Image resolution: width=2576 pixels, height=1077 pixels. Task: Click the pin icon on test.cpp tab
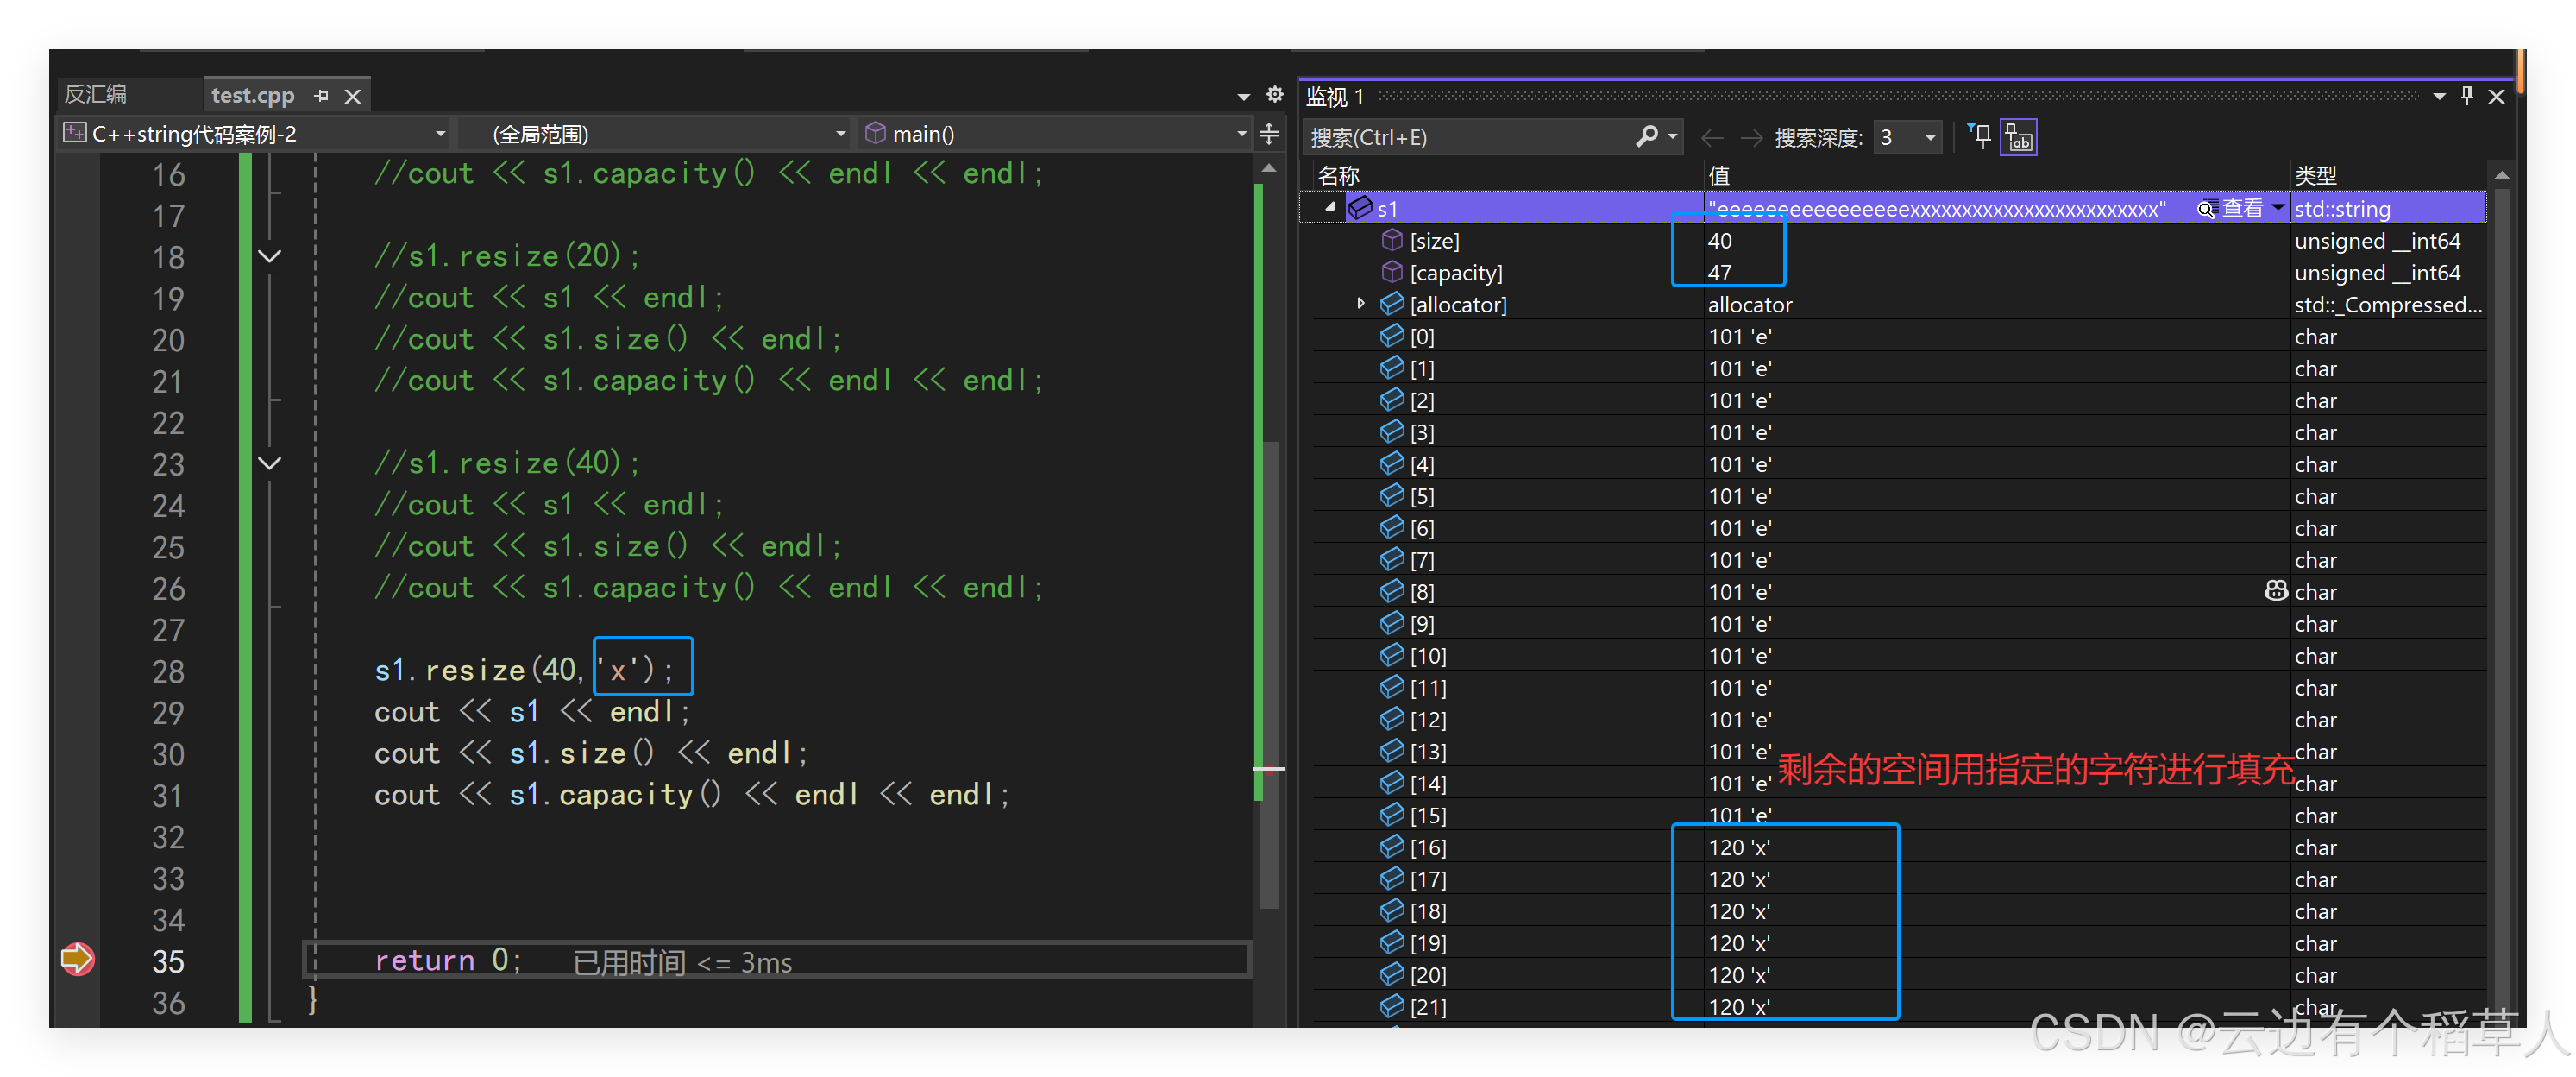[321, 96]
